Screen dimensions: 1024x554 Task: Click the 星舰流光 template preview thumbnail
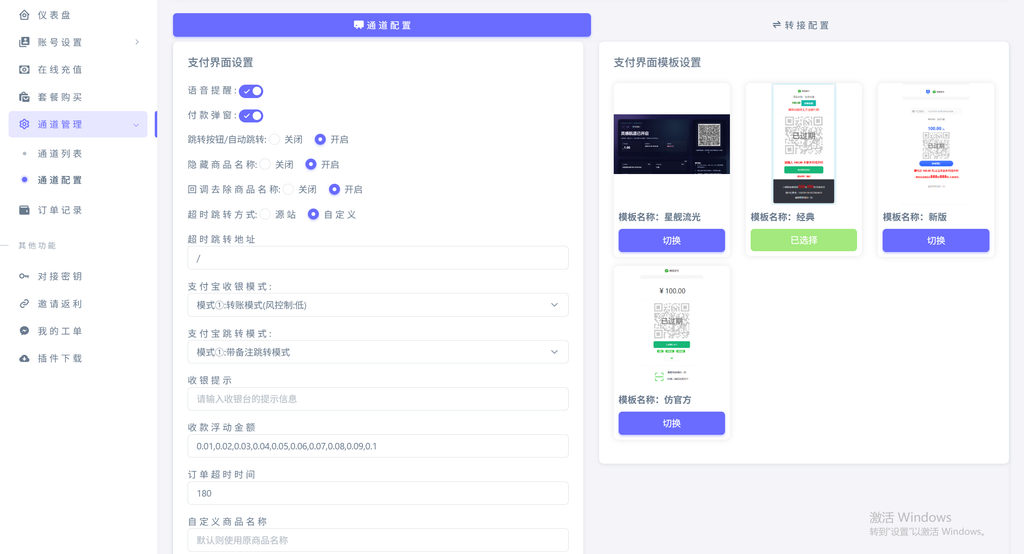click(x=671, y=144)
